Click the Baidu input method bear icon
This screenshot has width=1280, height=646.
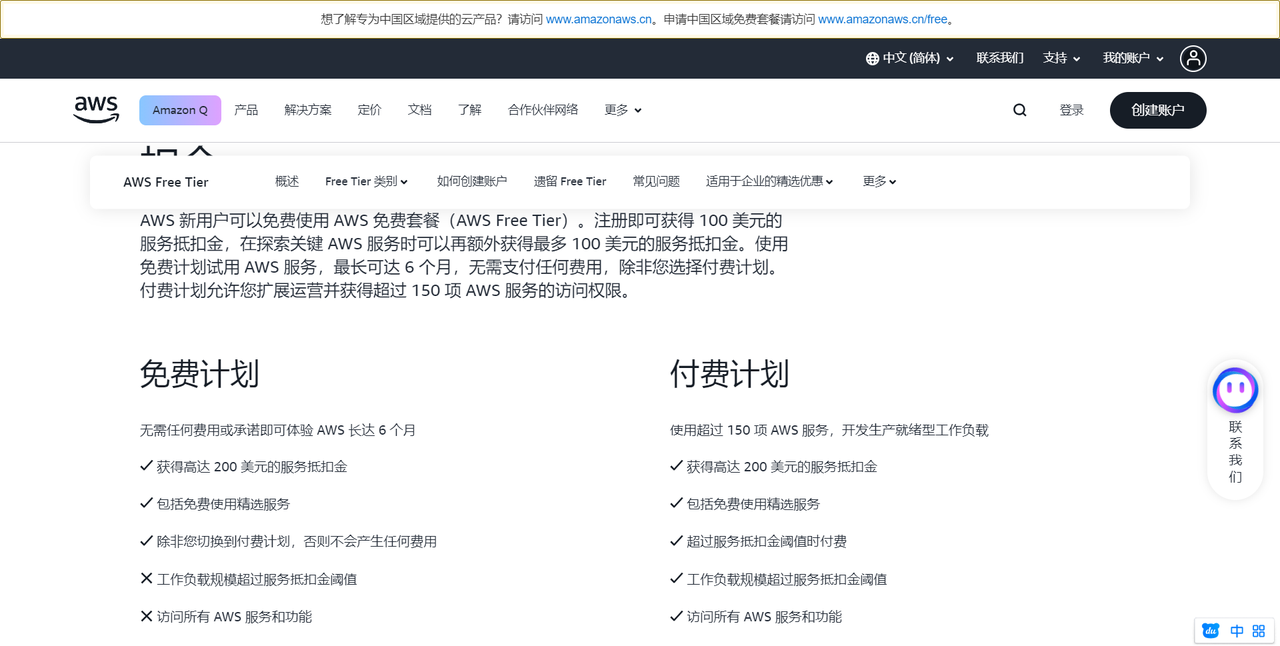tap(1210, 631)
